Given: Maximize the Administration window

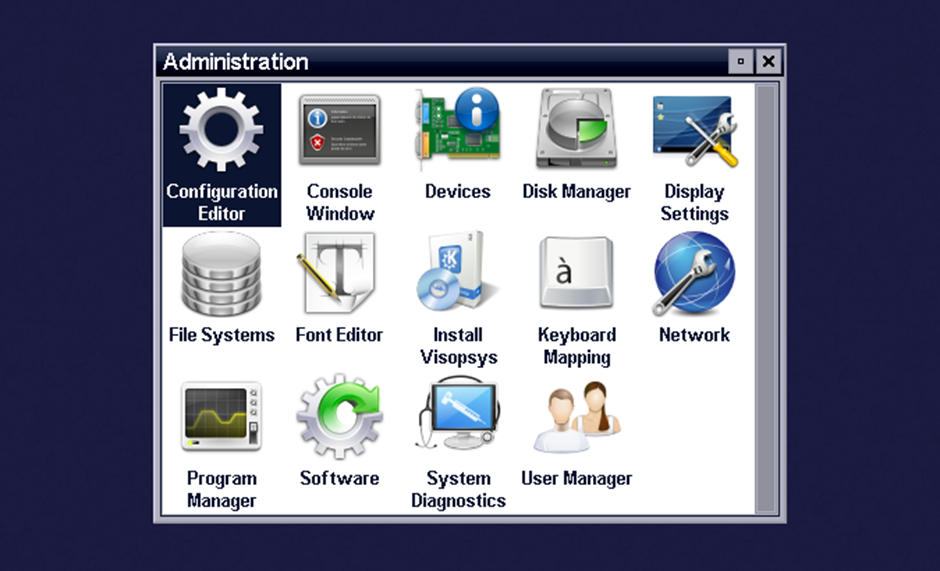Looking at the screenshot, I should 741,61.
